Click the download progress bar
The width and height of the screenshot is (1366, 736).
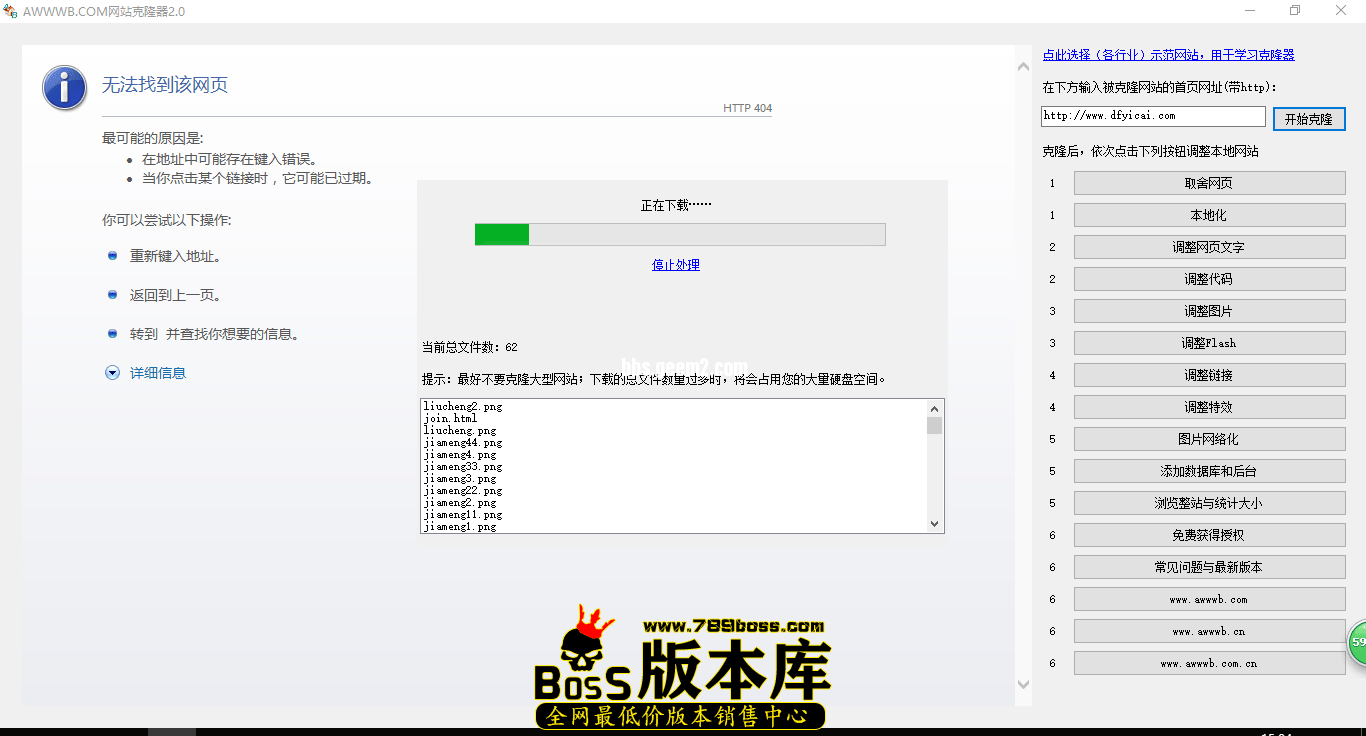680,234
